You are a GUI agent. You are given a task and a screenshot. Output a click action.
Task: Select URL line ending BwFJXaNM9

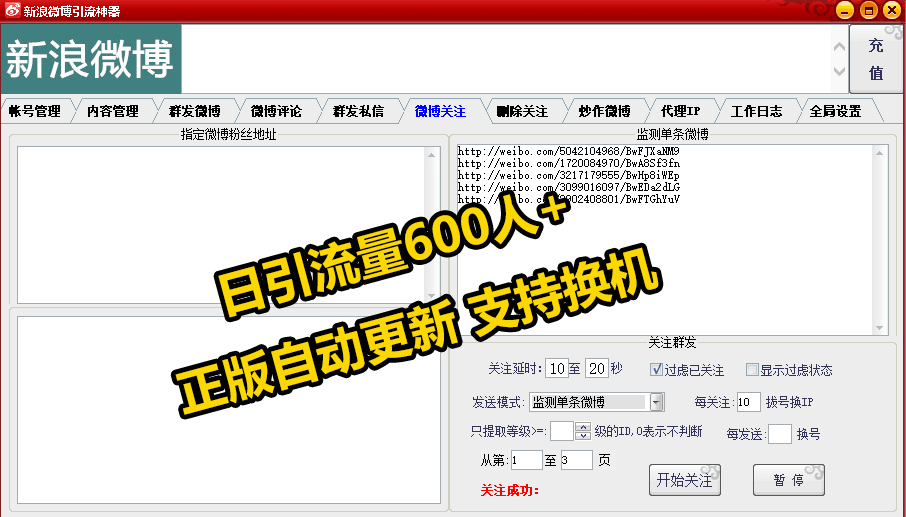(569, 151)
